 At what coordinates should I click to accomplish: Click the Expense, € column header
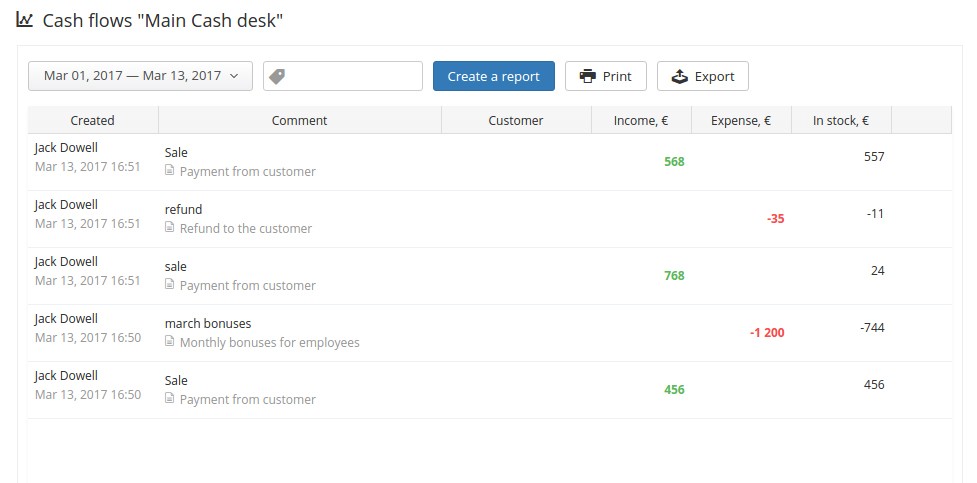coord(741,120)
